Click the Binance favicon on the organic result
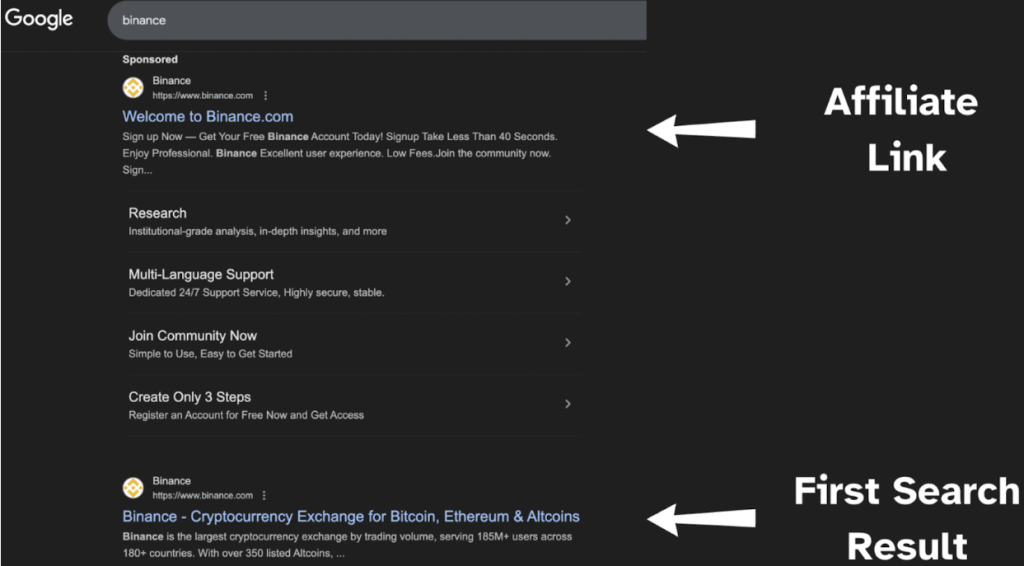The height and width of the screenshot is (566, 1024). (133, 488)
